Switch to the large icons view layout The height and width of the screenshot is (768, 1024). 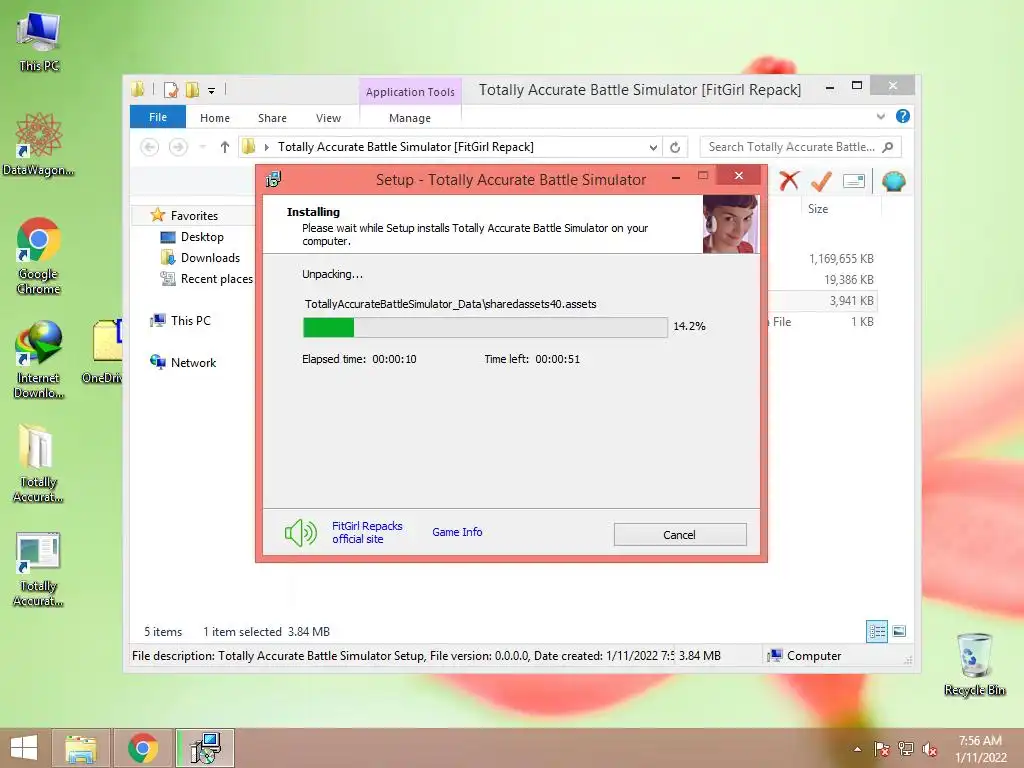coord(899,631)
